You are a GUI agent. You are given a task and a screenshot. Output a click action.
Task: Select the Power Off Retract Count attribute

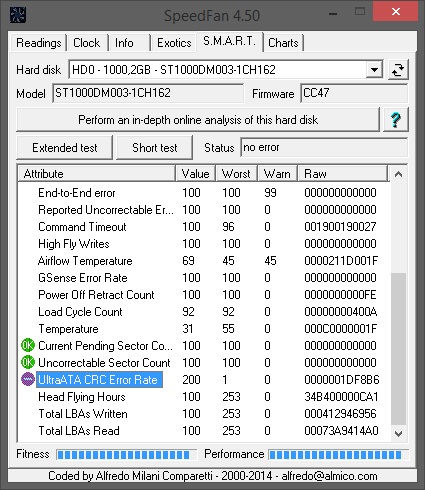pyautogui.click(x=96, y=295)
